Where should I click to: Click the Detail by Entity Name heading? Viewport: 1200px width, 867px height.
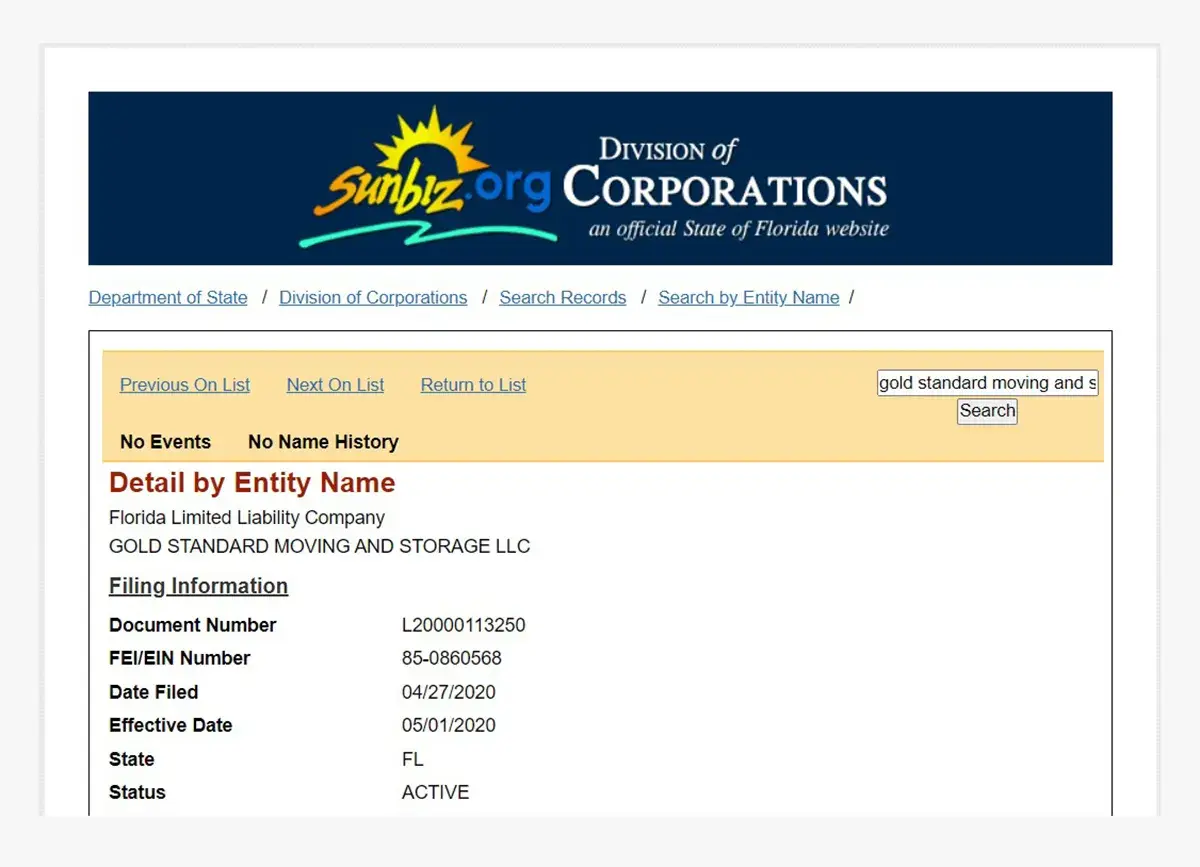[x=252, y=483]
